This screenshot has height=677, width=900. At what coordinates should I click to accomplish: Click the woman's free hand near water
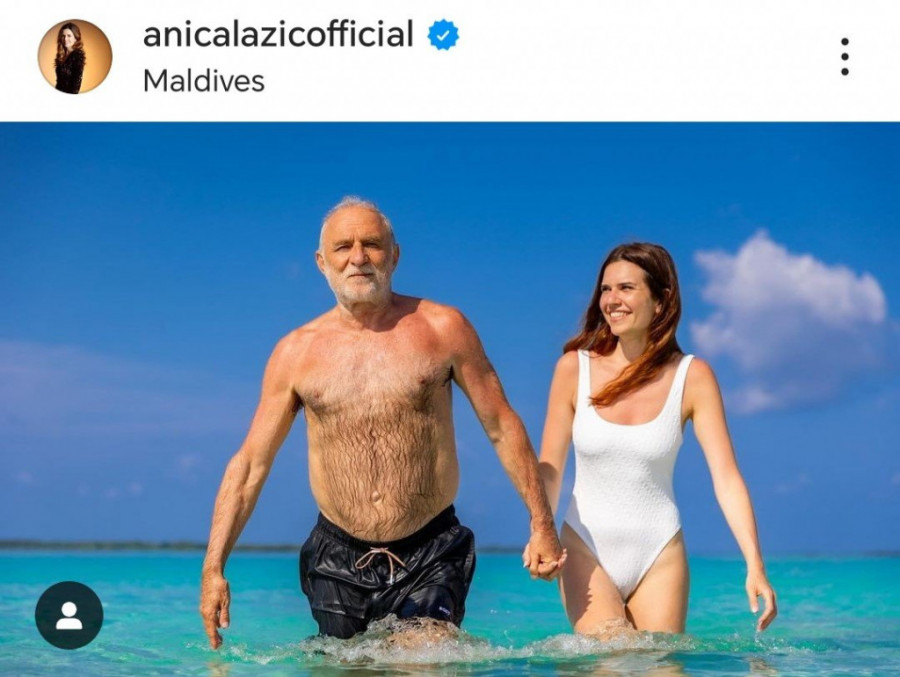click(x=761, y=600)
